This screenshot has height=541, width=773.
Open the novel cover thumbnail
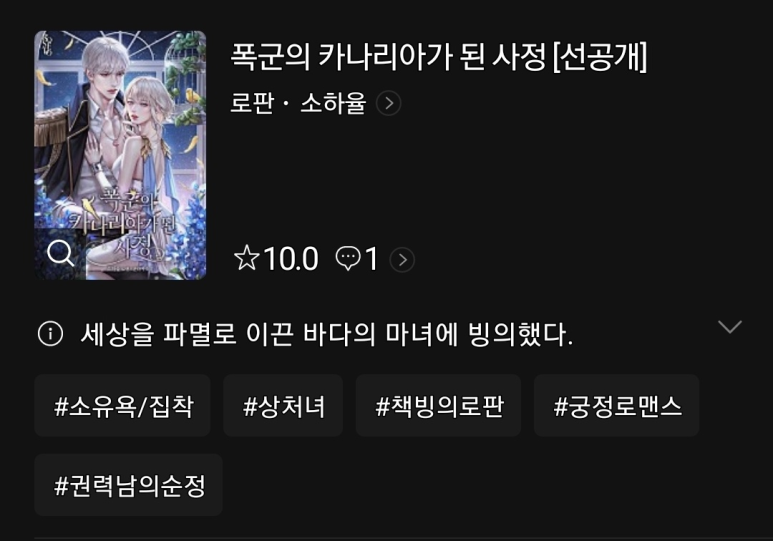click(x=120, y=155)
